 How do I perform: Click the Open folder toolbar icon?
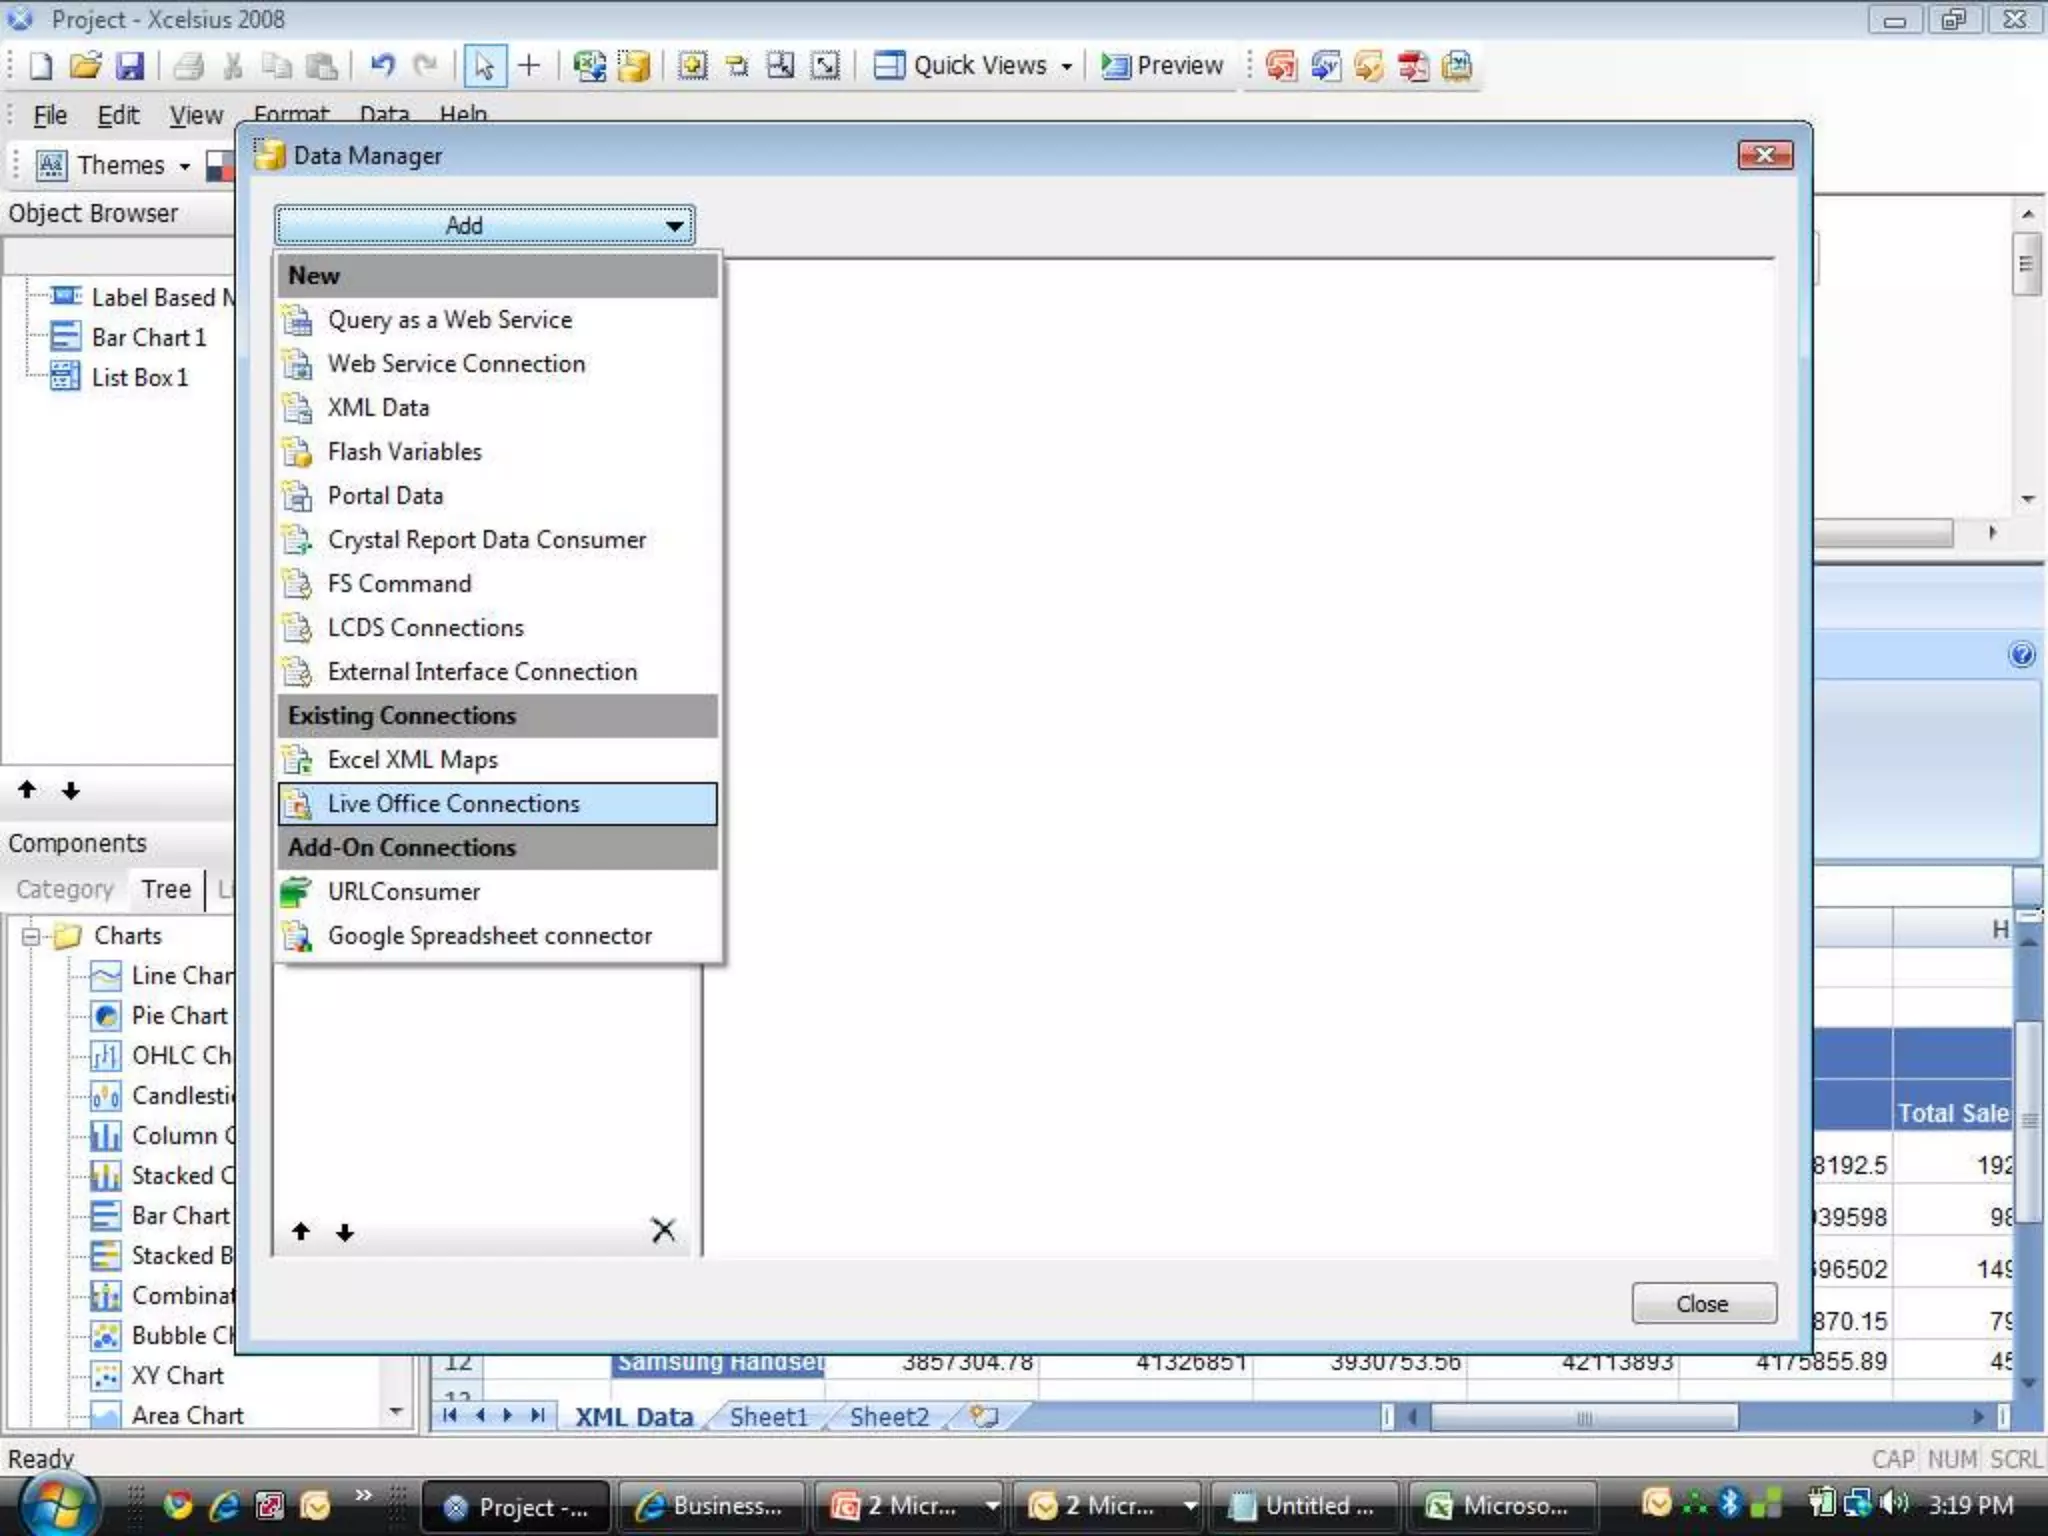pyautogui.click(x=85, y=66)
